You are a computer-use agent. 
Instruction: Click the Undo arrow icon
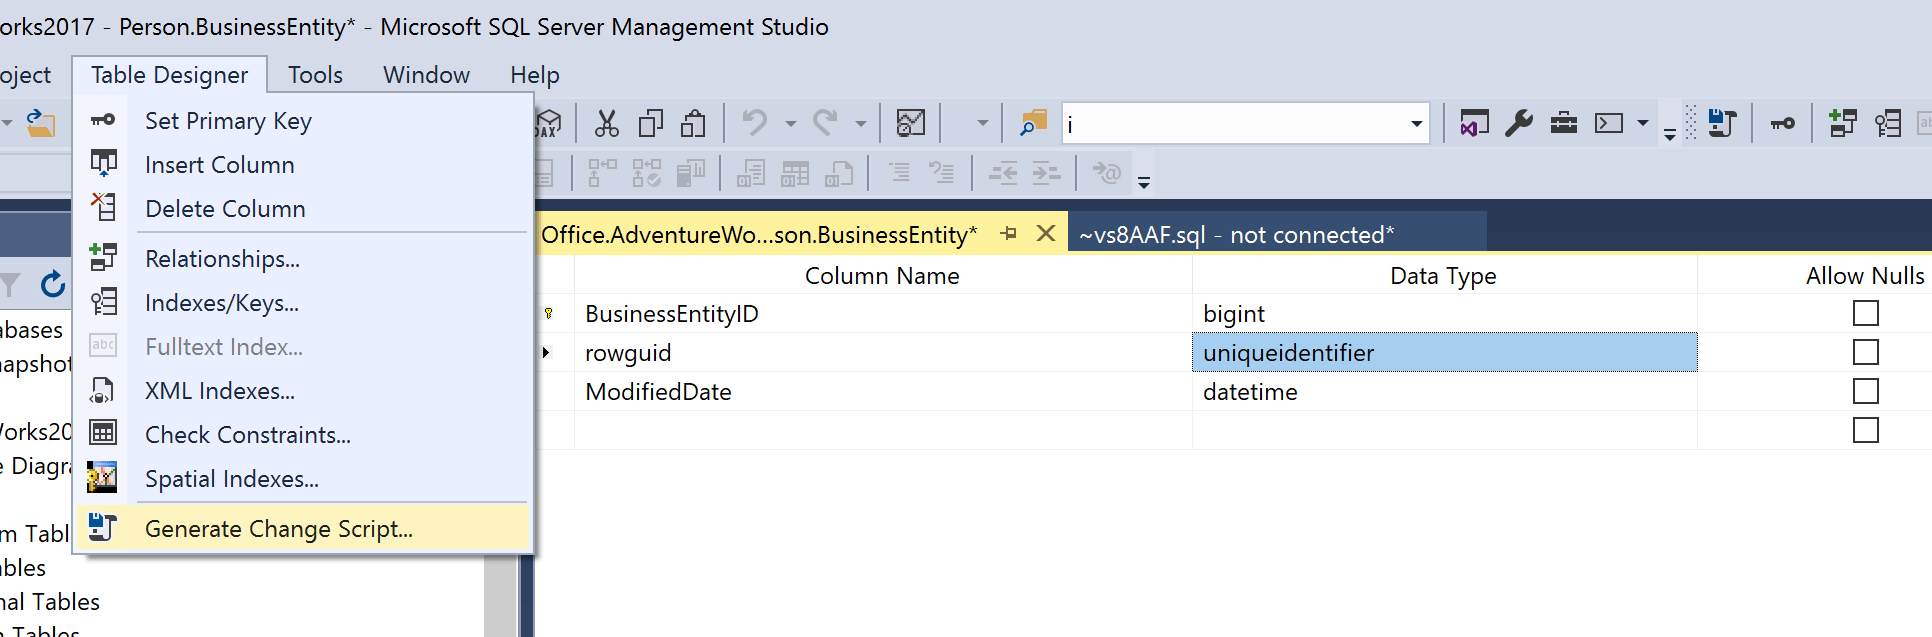click(755, 123)
